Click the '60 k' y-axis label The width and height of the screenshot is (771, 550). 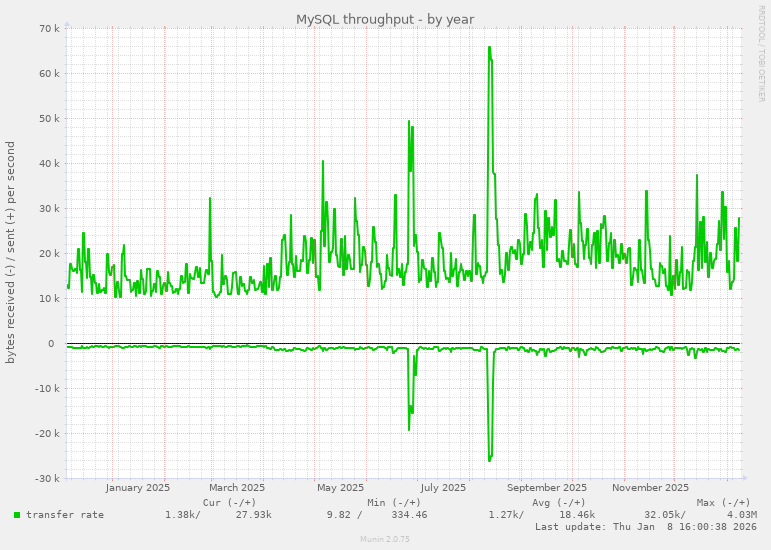[x=50, y=74]
